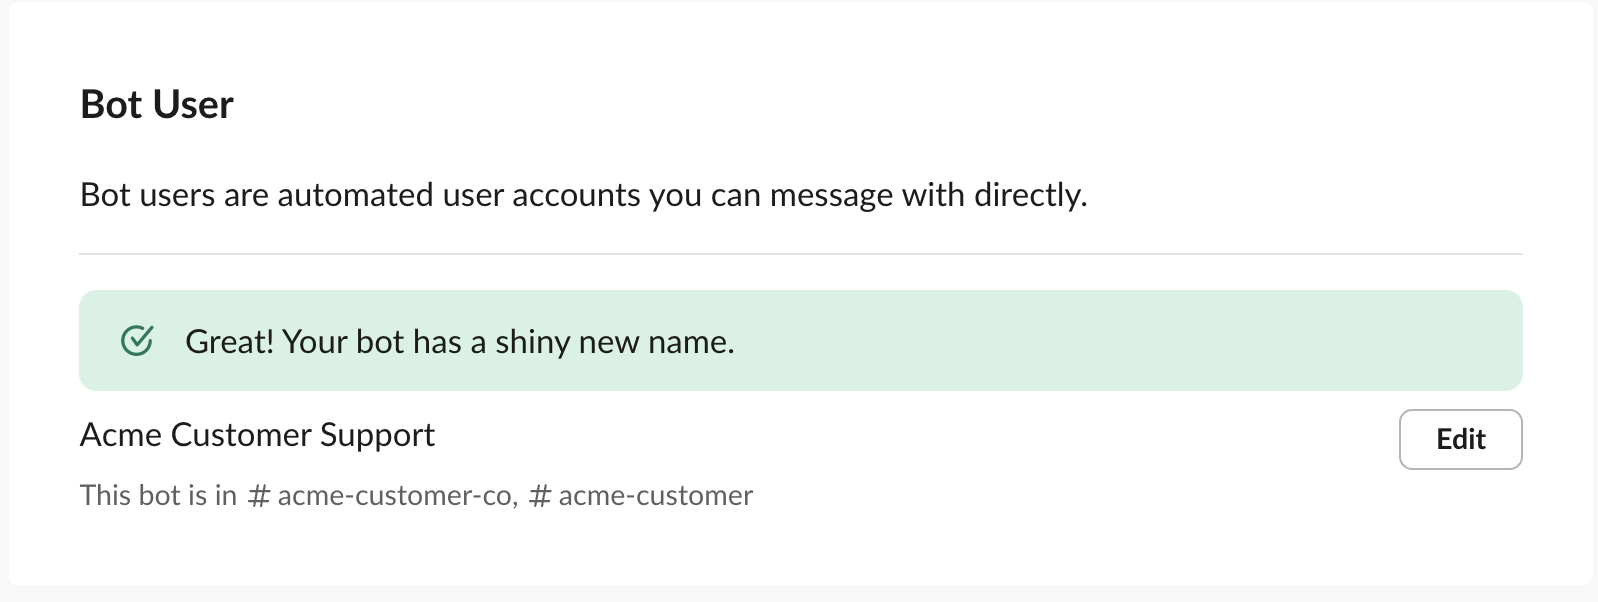Click the divider line below the description
The width and height of the screenshot is (1598, 602).
[799, 253]
